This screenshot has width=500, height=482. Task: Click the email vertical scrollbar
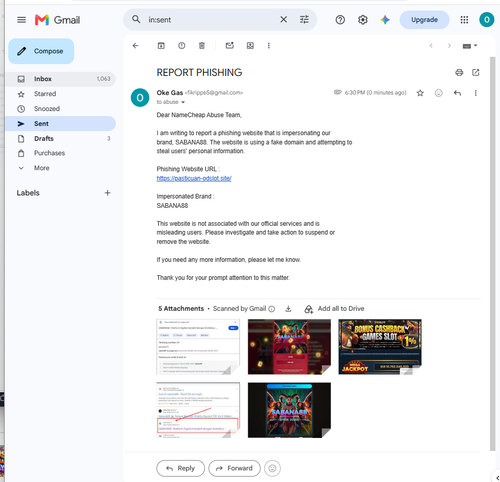point(492,253)
